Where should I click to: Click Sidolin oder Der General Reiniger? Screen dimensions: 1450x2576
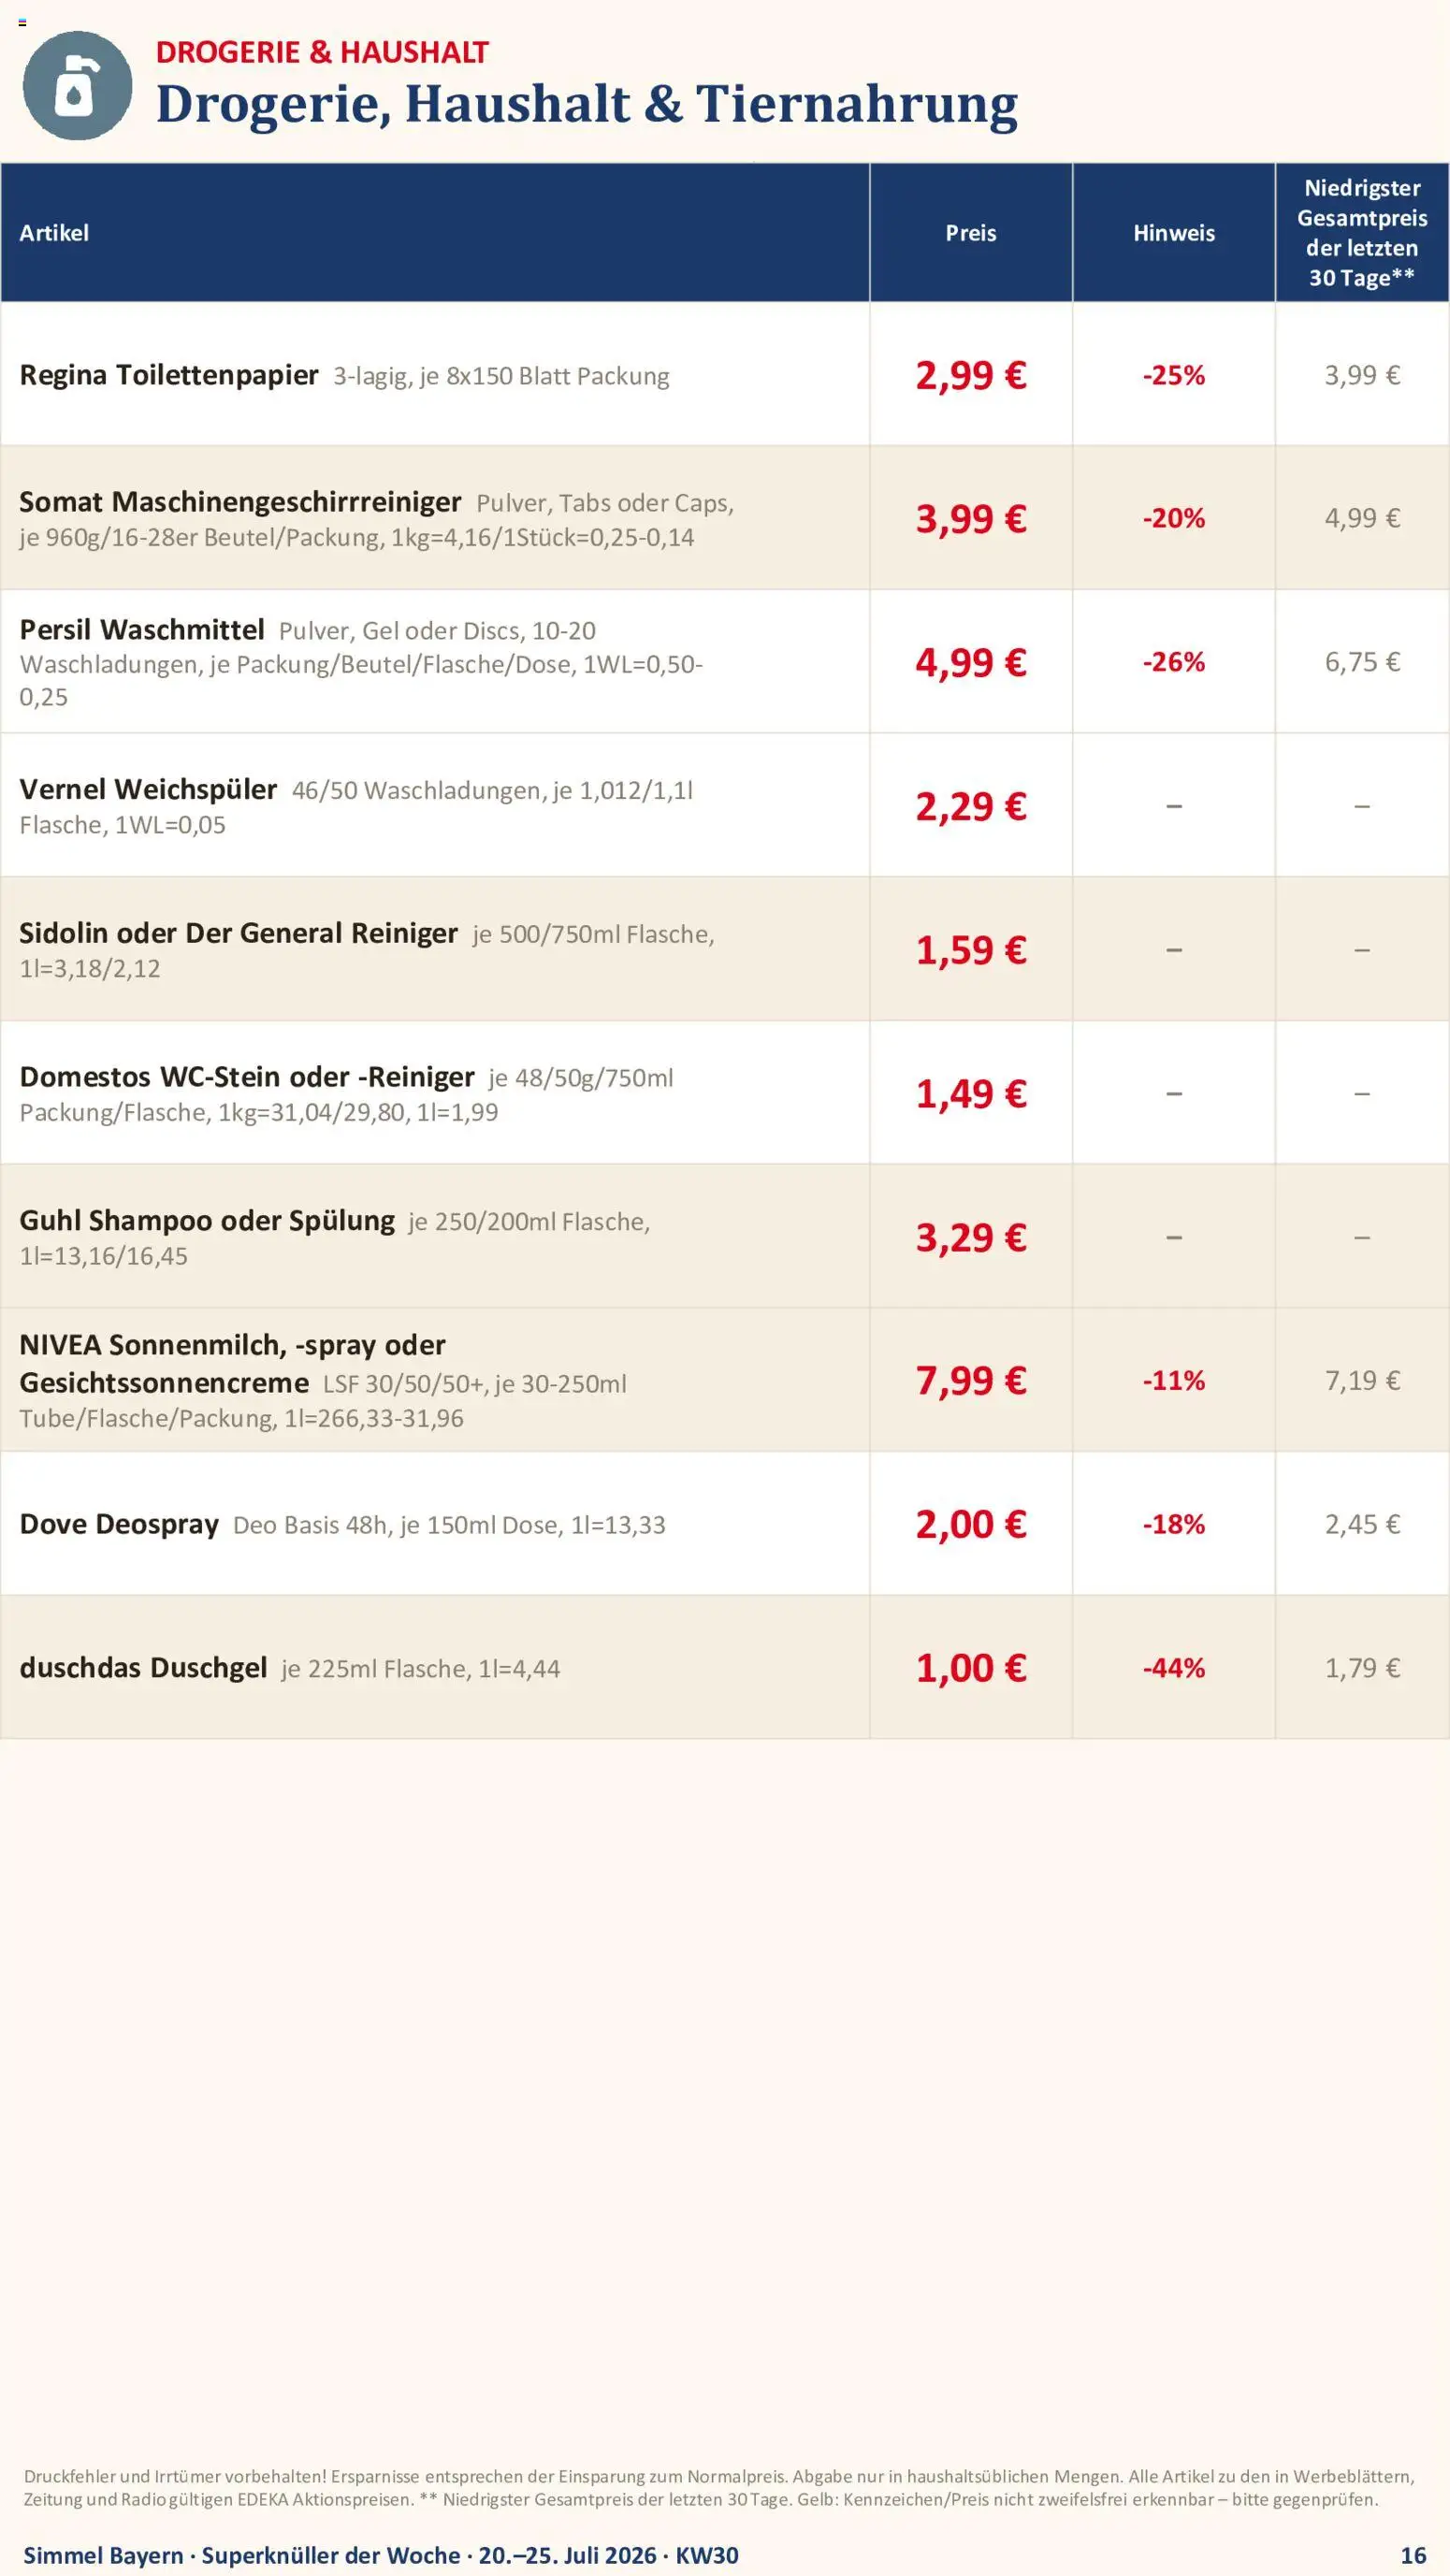pyautogui.click(x=238, y=933)
